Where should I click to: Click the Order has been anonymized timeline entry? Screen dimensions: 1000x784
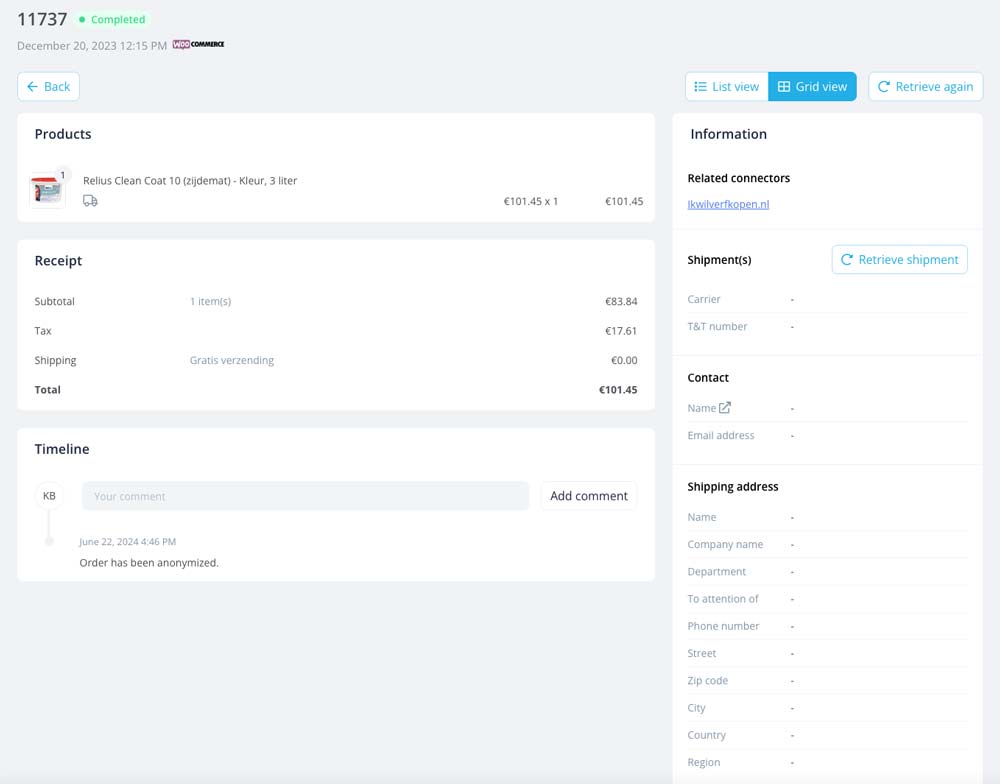pyautogui.click(x=149, y=563)
